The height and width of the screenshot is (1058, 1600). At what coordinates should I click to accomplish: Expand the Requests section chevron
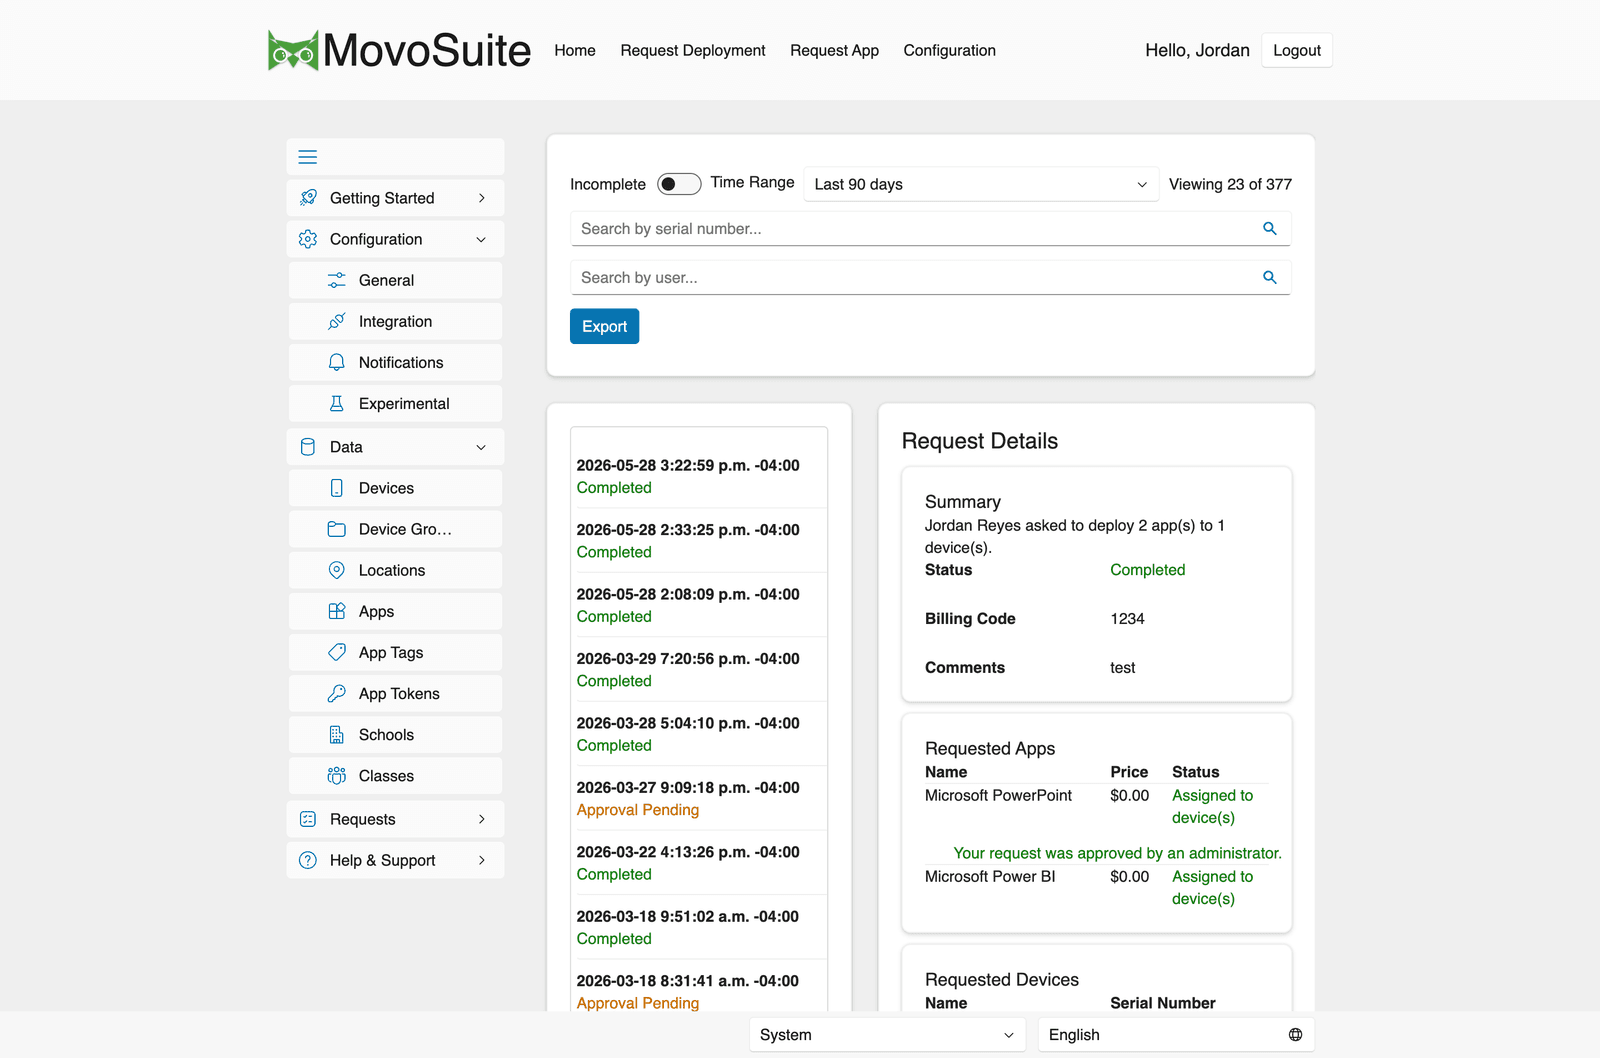[x=482, y=819]
